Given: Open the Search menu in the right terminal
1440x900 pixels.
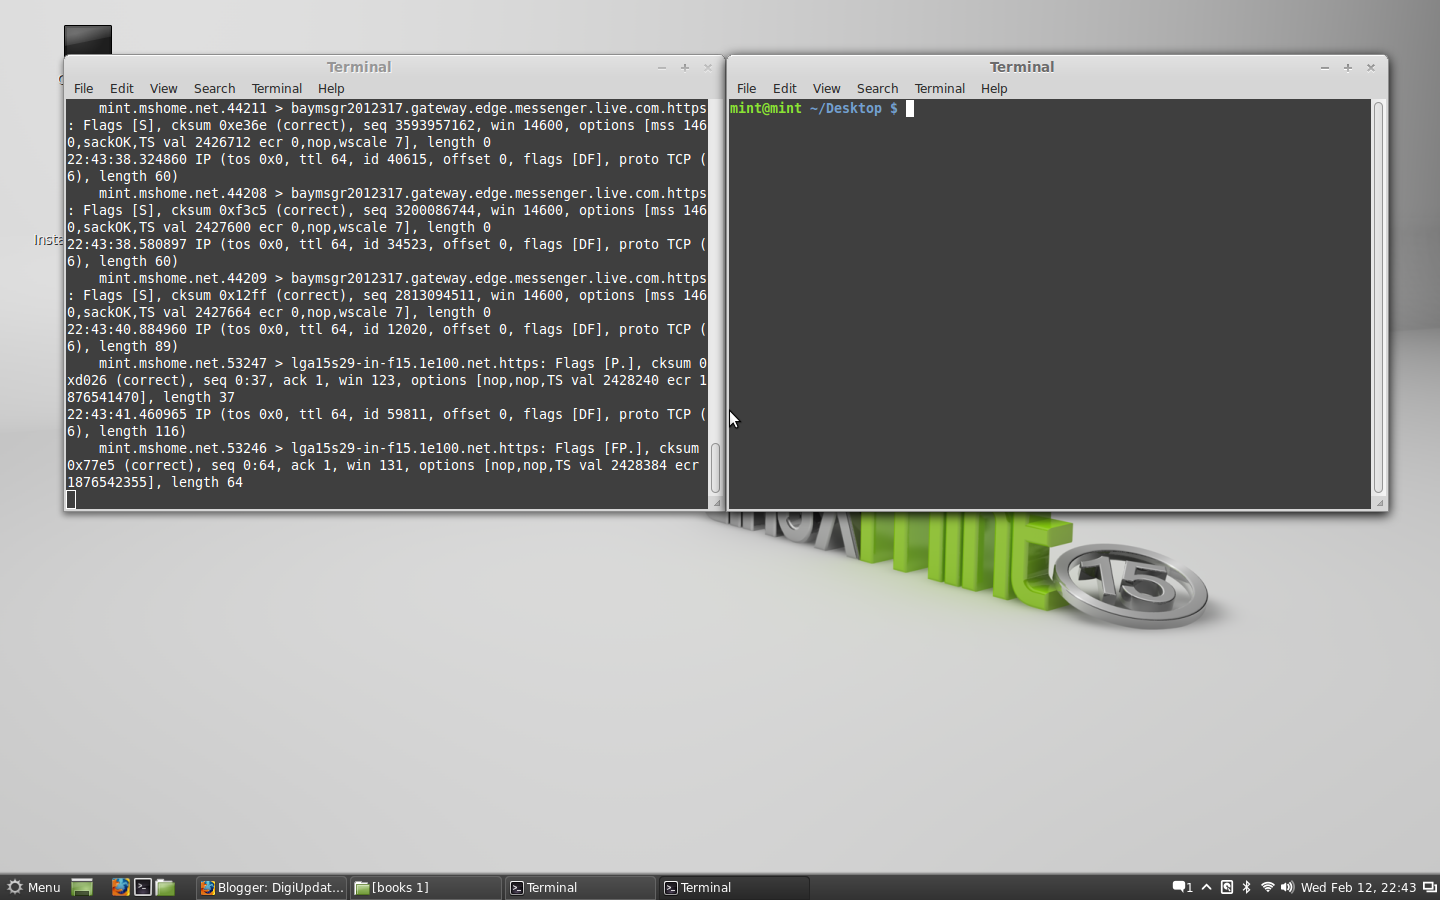Looking at the screenshot, I should (x=877, y=88).
